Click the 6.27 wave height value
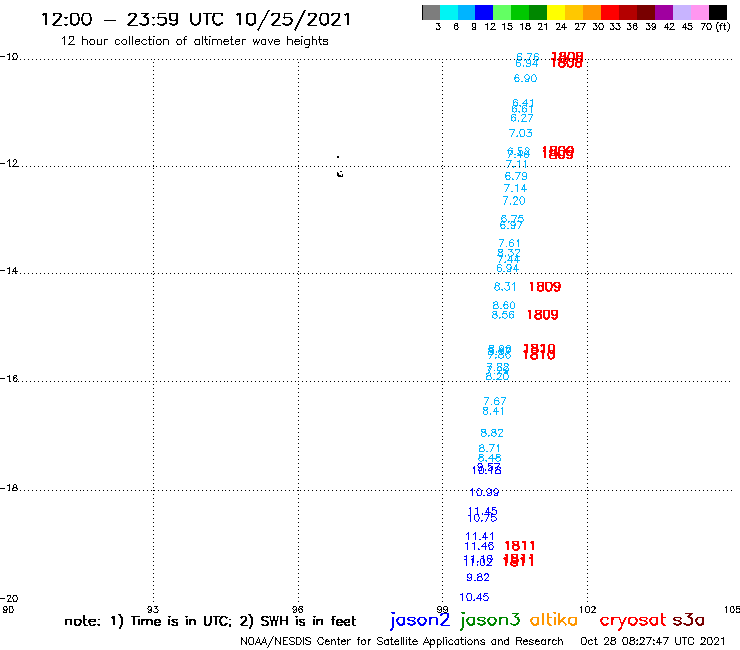The image size is (740, 650). point(521,118)
